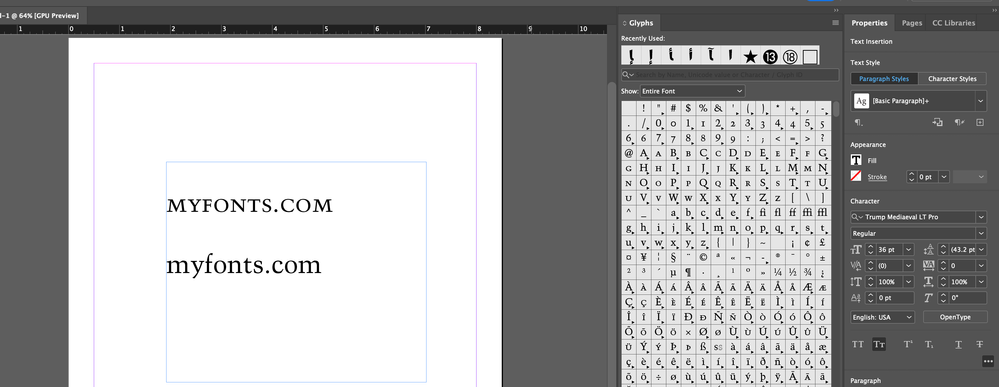999x387 pixels.
Task: Switch to Character Styles
Action: coord(952,79)
